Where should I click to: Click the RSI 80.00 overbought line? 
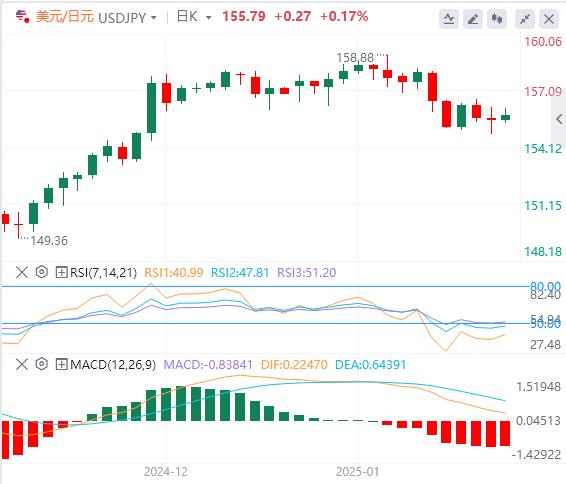pos(265,287)
